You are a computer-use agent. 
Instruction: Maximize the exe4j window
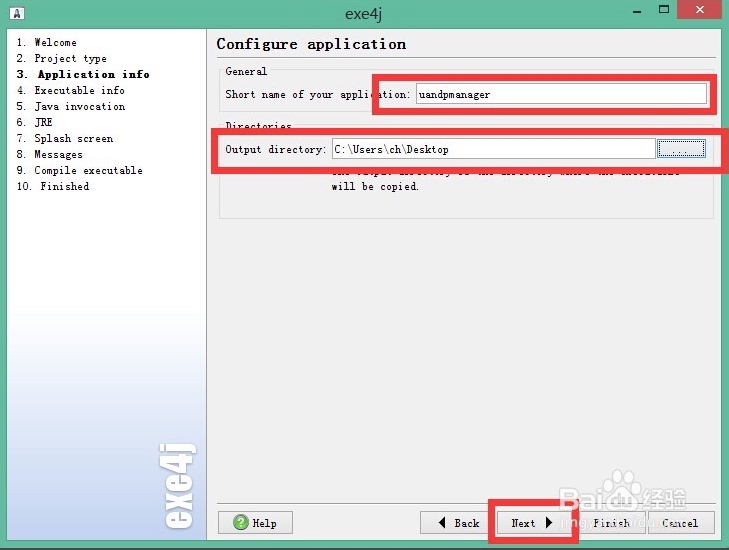click(663, 10)
